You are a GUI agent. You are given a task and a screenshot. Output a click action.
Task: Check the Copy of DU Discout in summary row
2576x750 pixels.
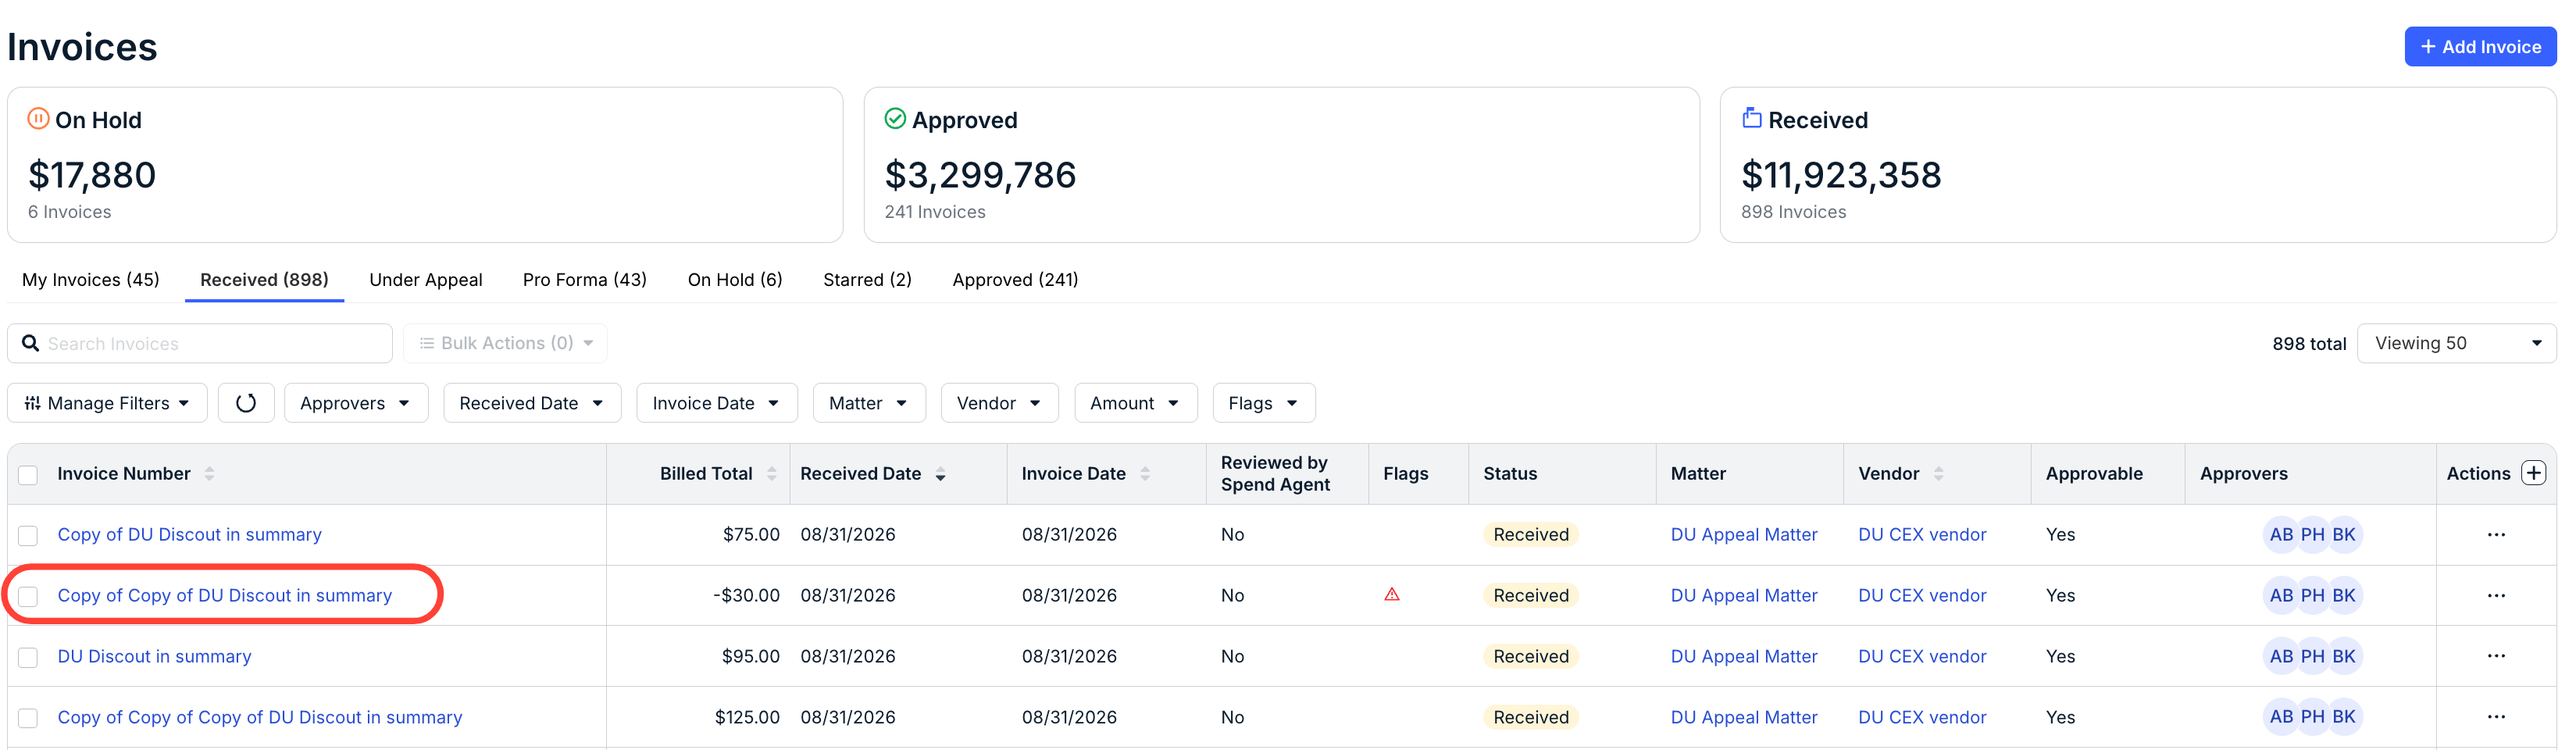pos(28,536)
